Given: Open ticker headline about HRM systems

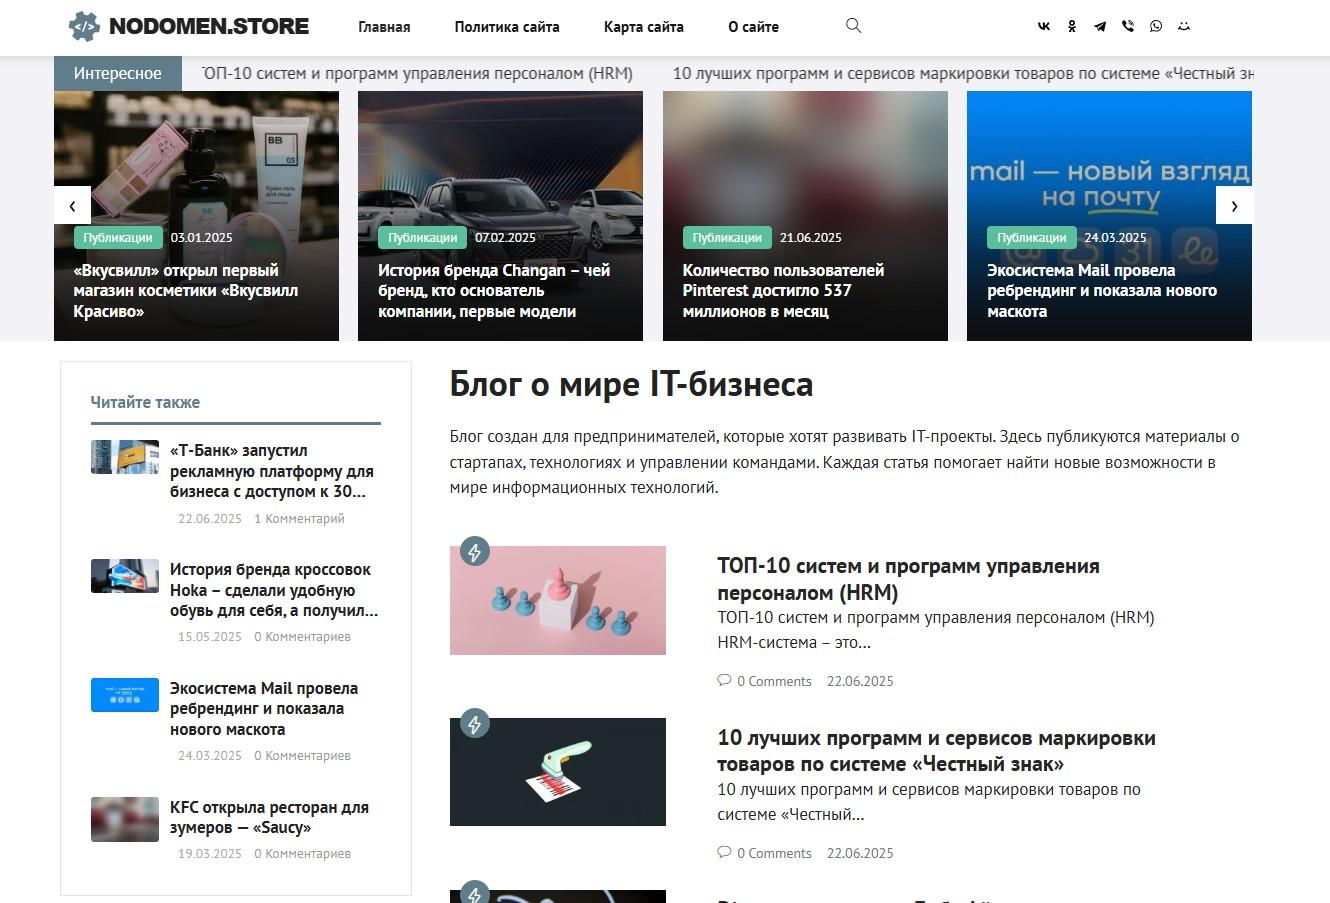Looking at the screenshot, I should click(417, 73).
